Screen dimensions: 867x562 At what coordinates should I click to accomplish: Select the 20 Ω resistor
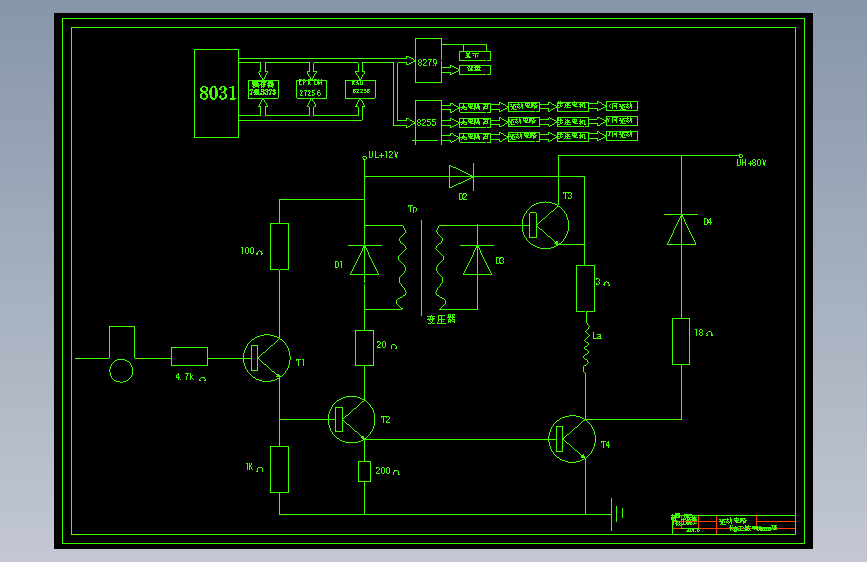[x=364, y=348]
